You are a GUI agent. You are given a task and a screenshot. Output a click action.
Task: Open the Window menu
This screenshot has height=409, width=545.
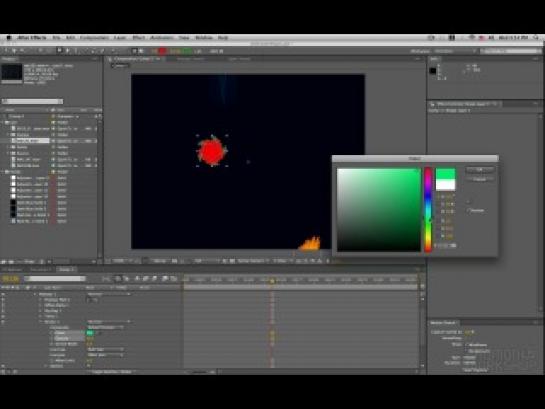[x=204, y=38]
